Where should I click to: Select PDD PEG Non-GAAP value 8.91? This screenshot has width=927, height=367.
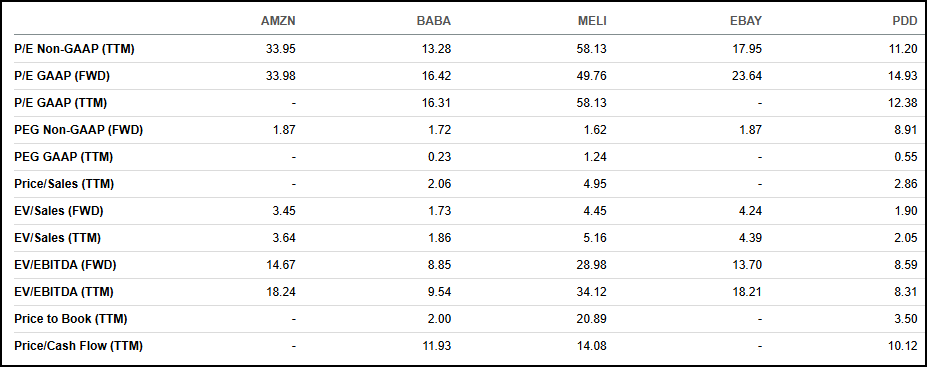(906, 130)
